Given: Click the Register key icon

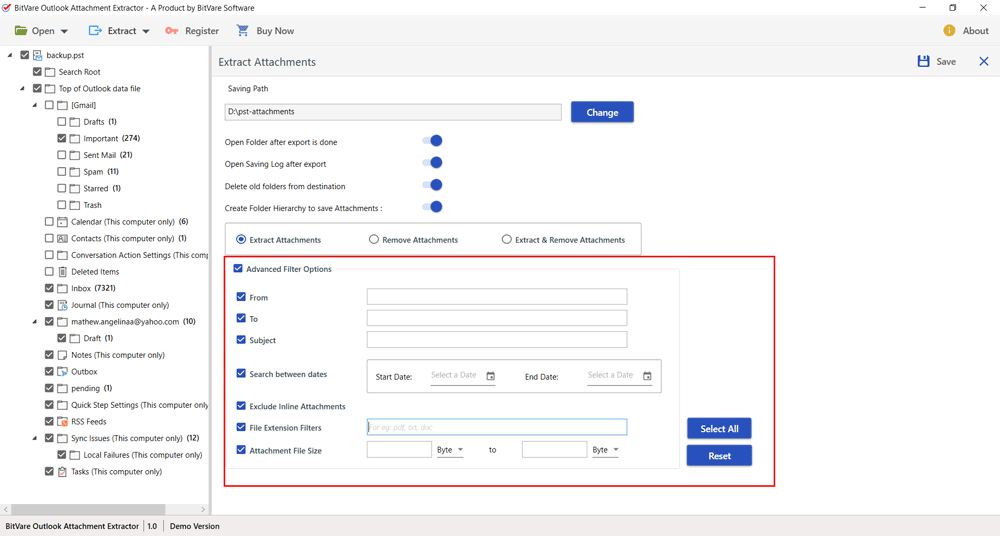Looking at the screenshot, I should click(x=172, y=31).
